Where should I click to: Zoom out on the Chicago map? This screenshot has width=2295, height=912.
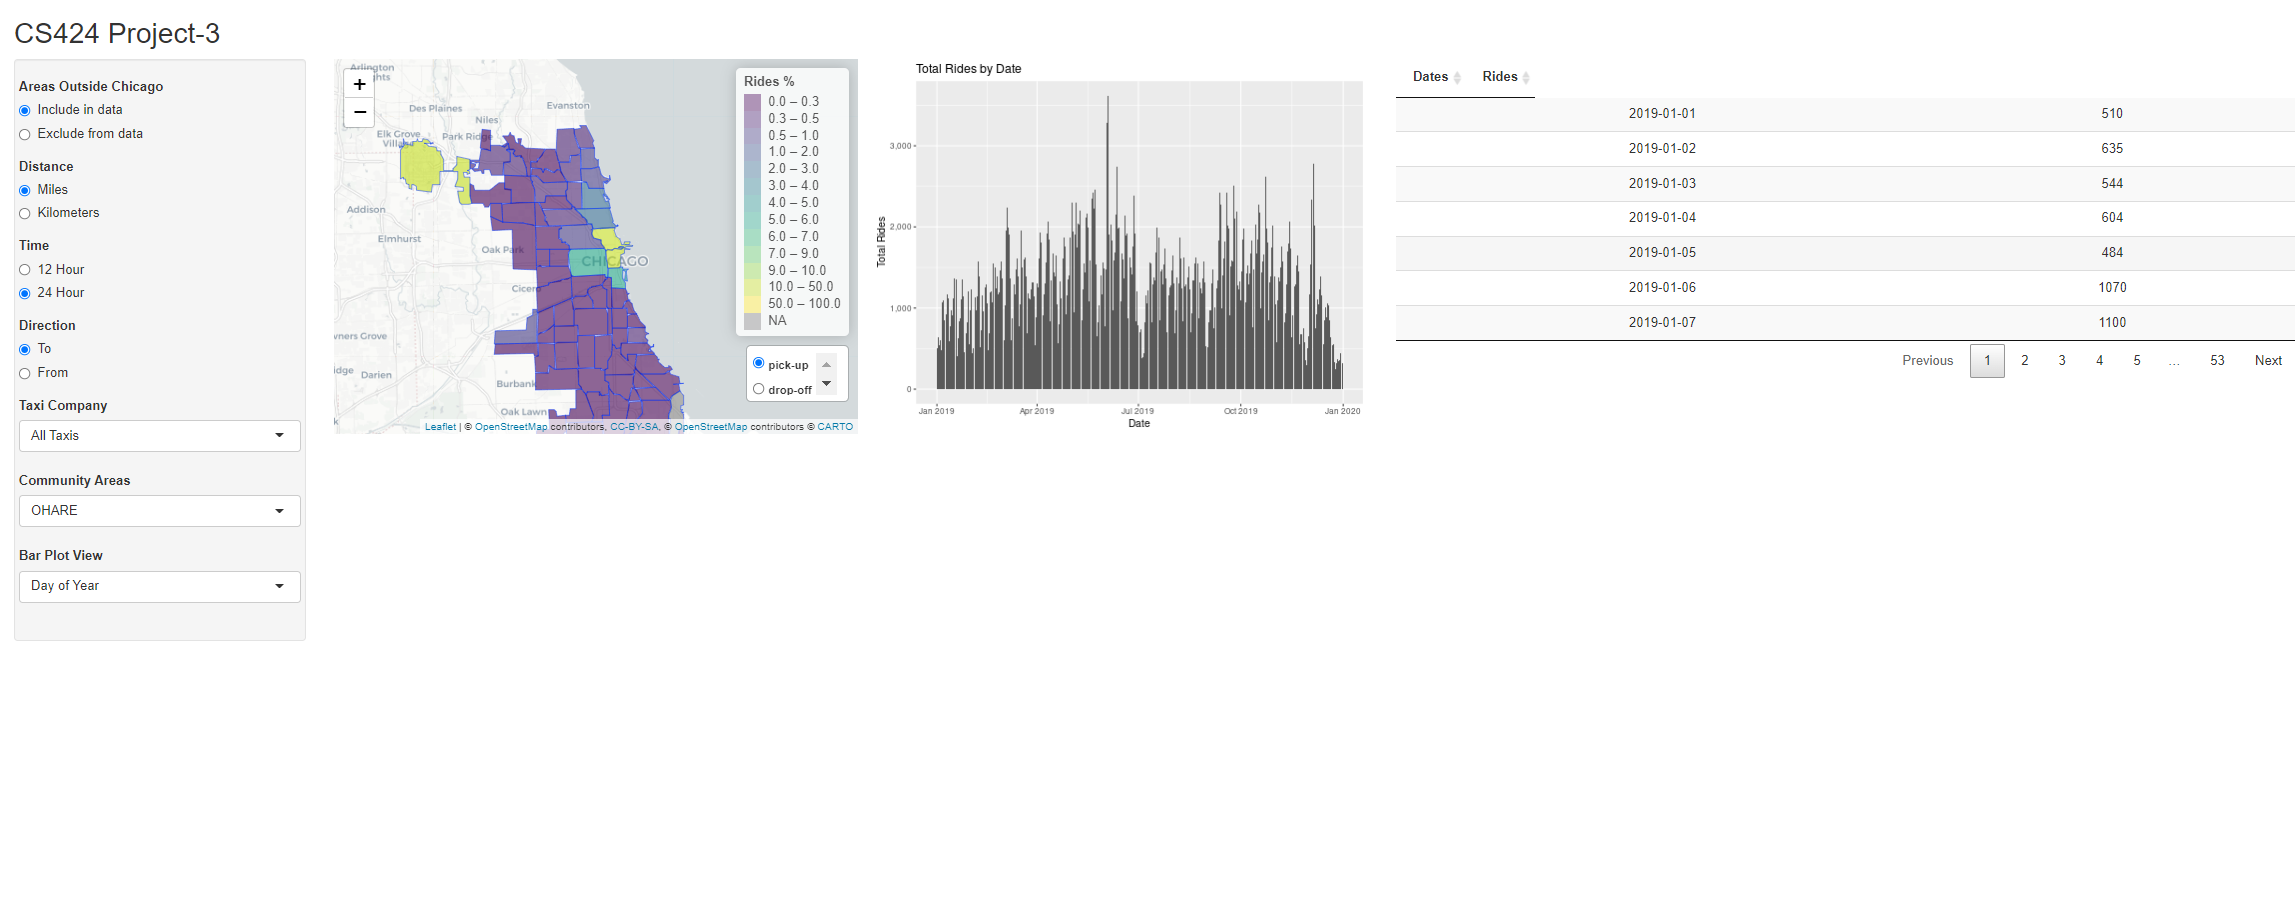(x=359, y=112)
